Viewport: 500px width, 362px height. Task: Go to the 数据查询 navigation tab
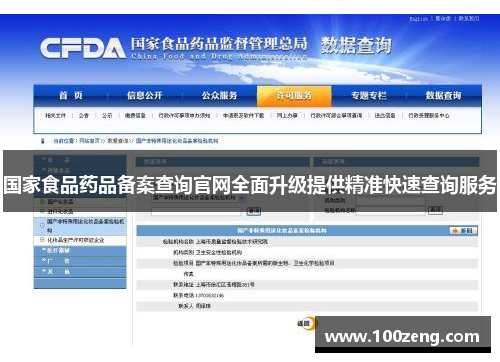click(443, 96)
